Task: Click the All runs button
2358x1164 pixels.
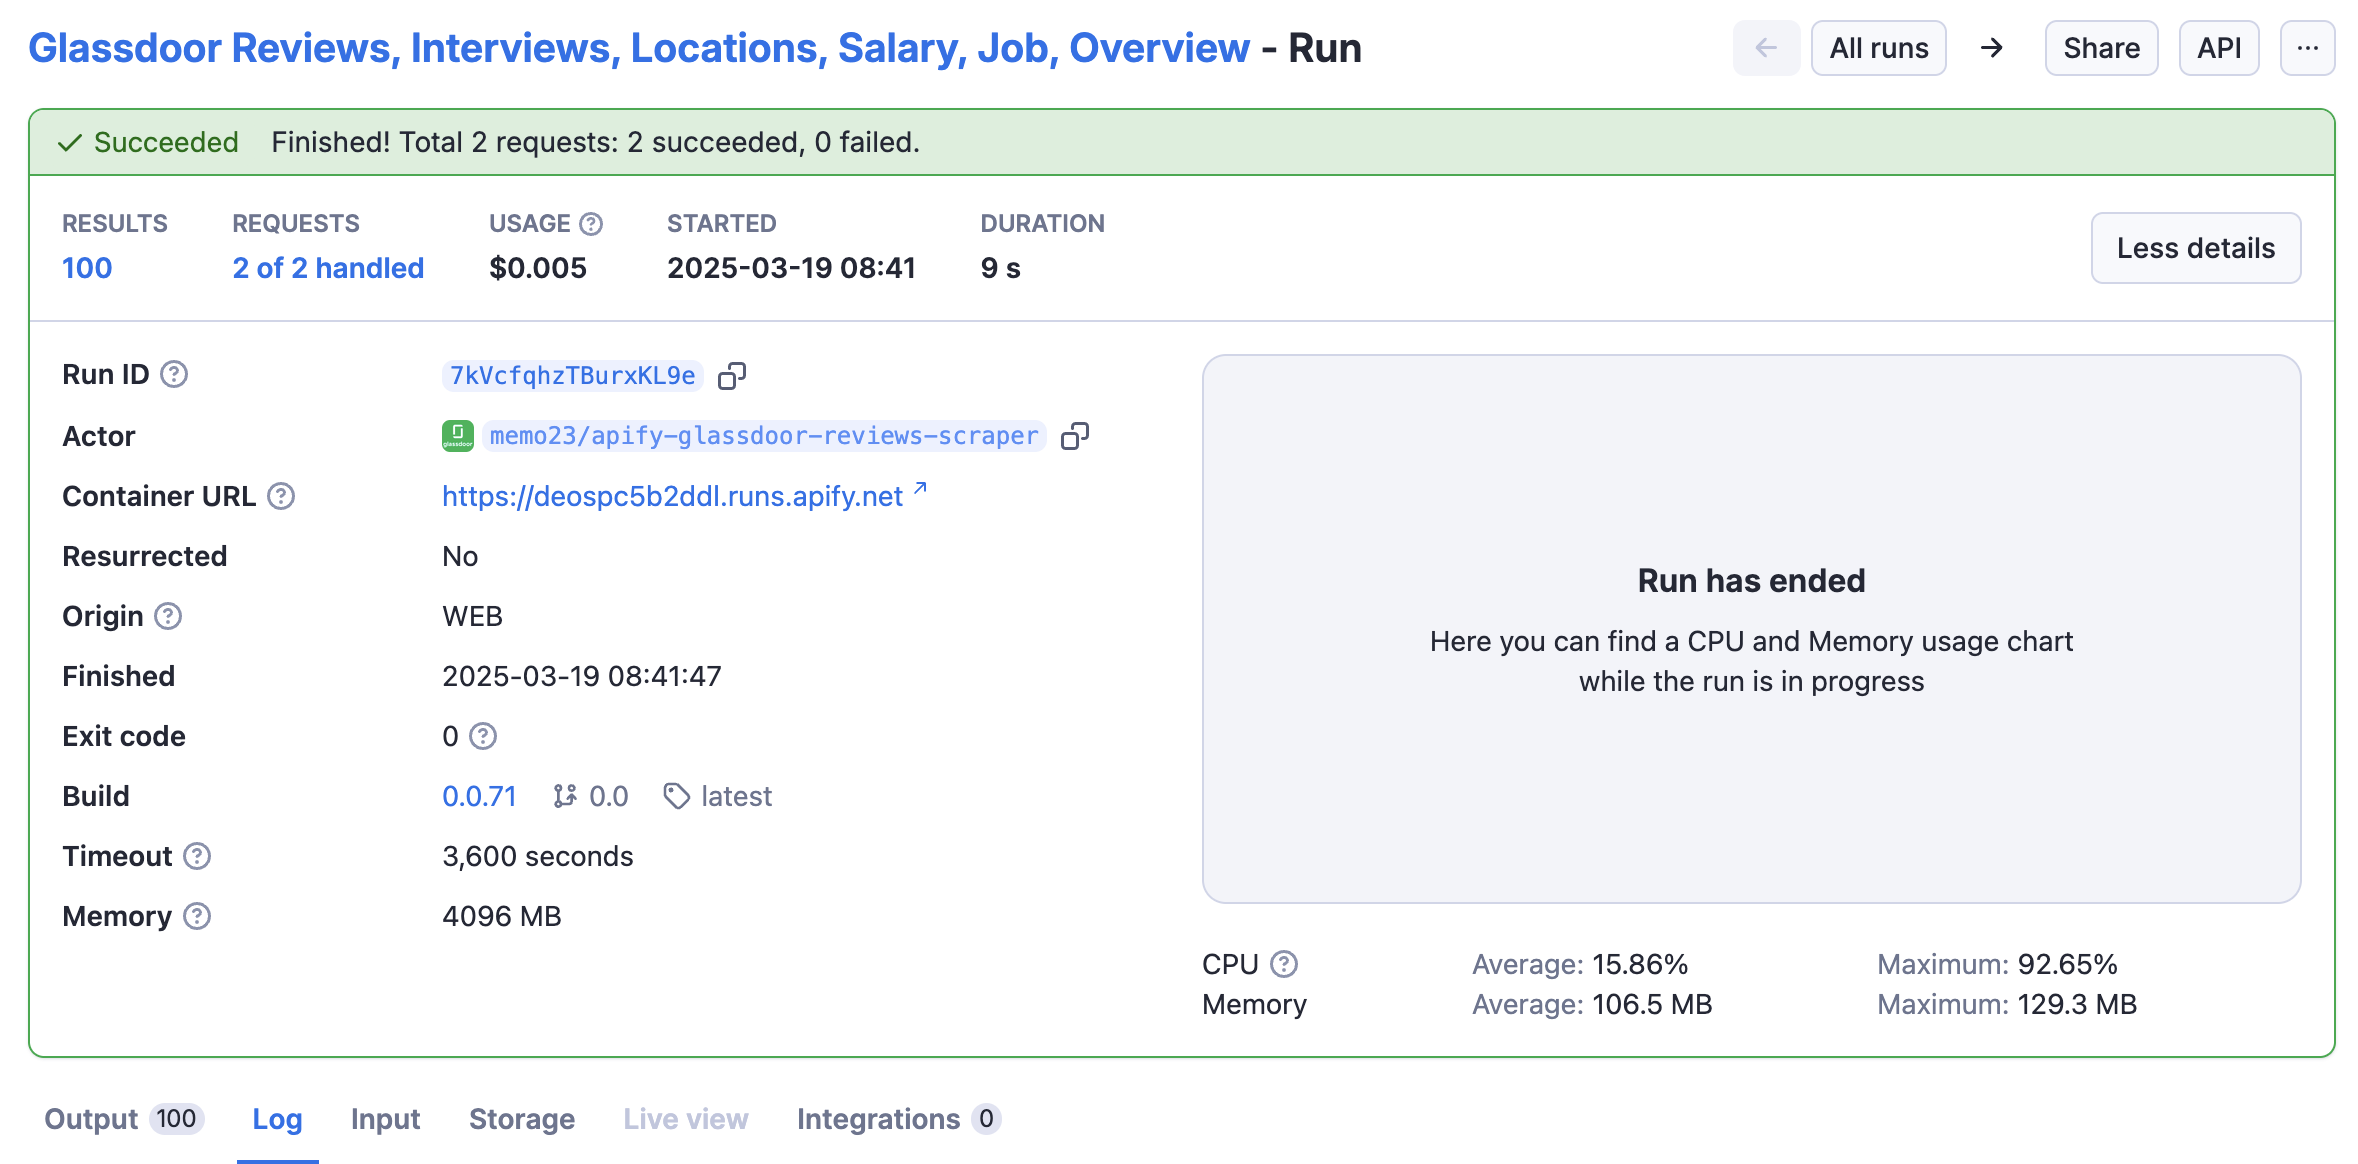Action: coord(1878,47)
